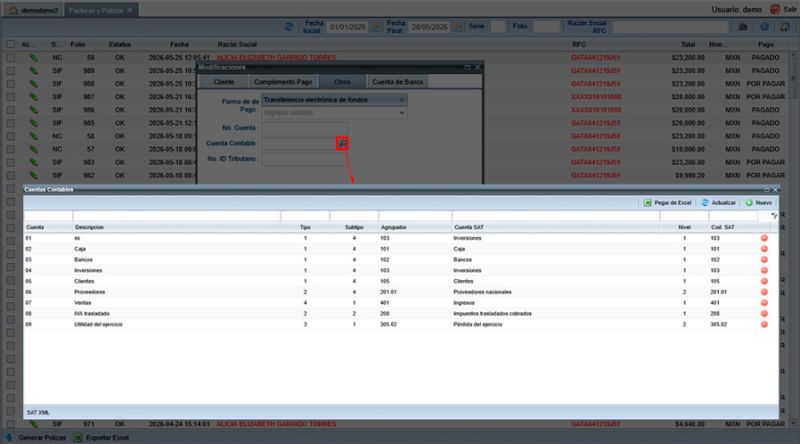800x444 pixels.
Task: Click green edit icon for folio 59
Action: (x=33, y=58)
